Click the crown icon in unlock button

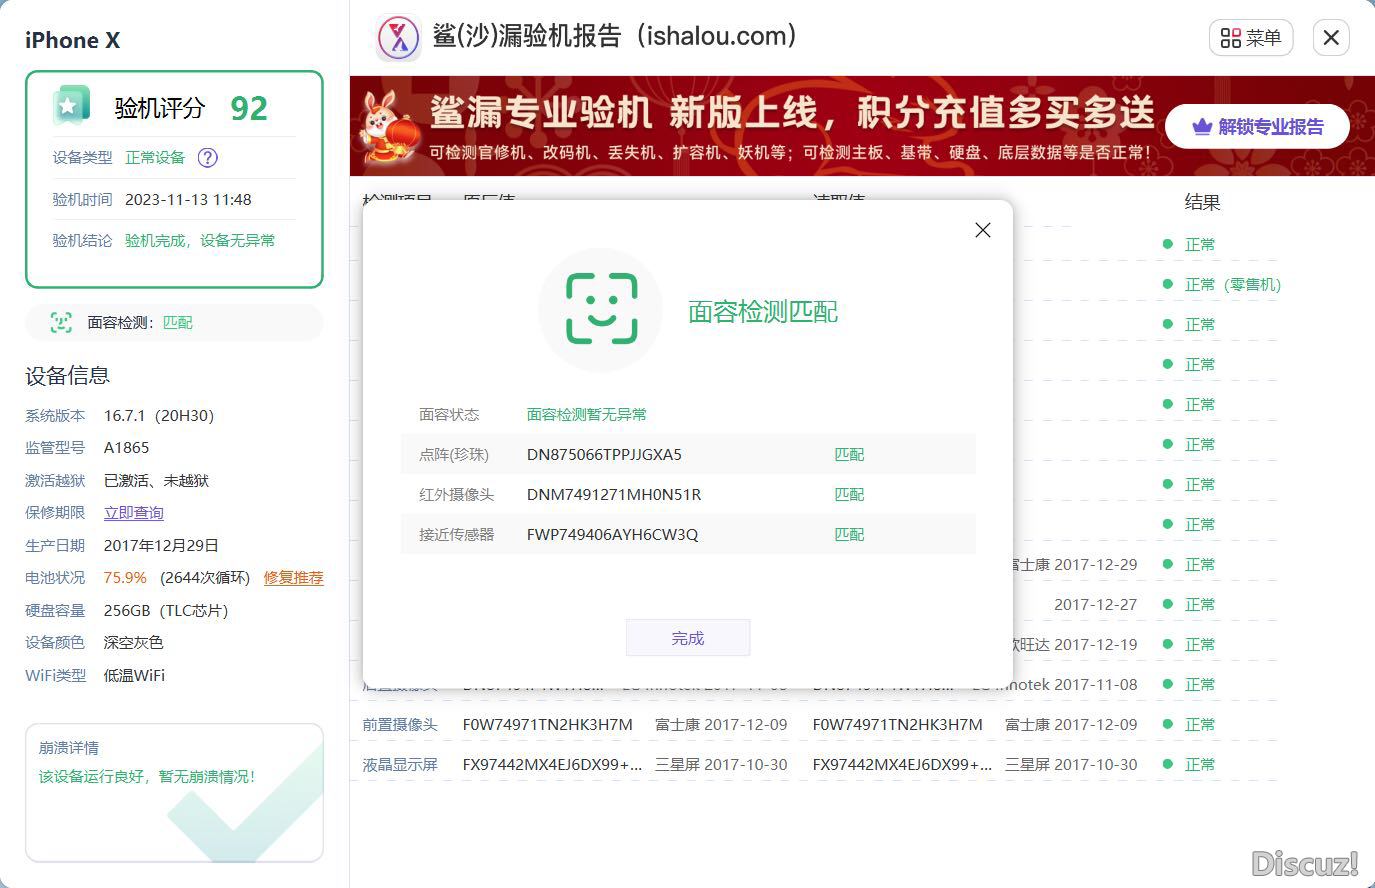tap(1202, 127)
